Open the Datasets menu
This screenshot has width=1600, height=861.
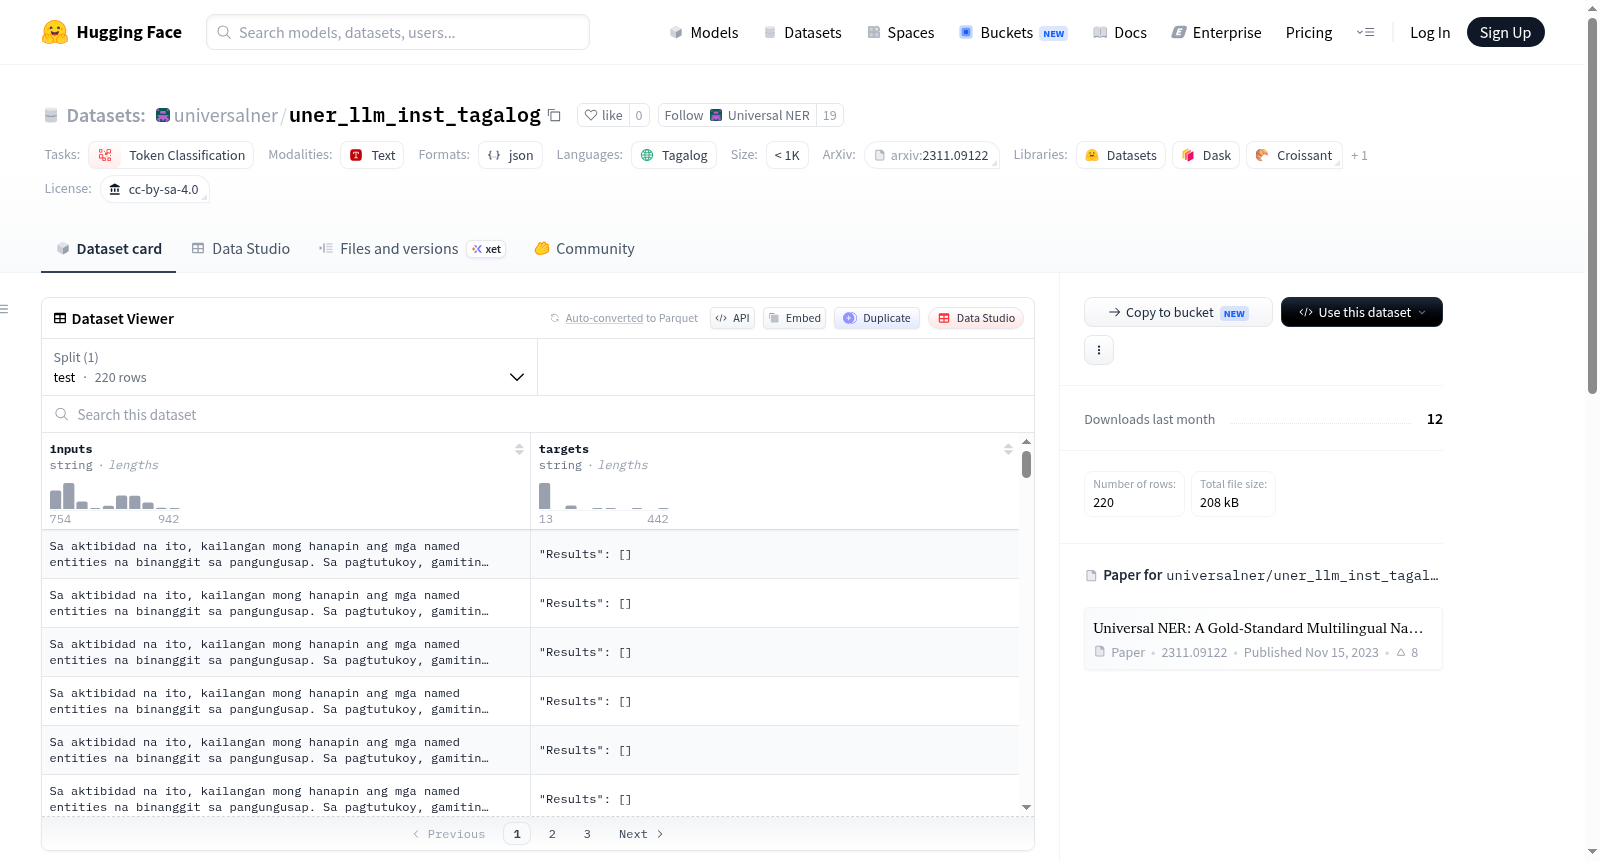tap(802, 32)
